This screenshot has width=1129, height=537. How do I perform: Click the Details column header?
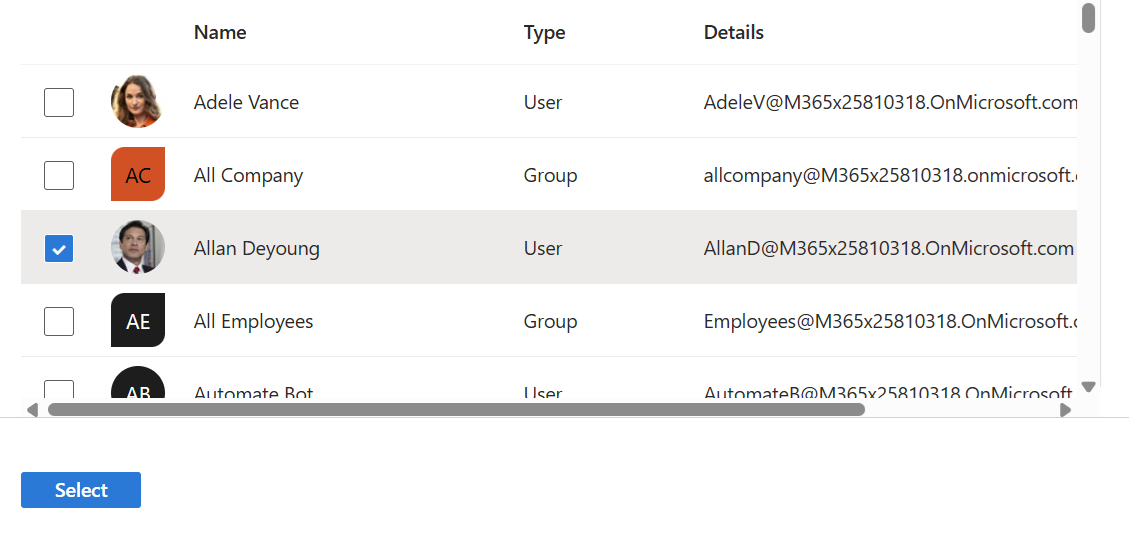tap(733, 32)
